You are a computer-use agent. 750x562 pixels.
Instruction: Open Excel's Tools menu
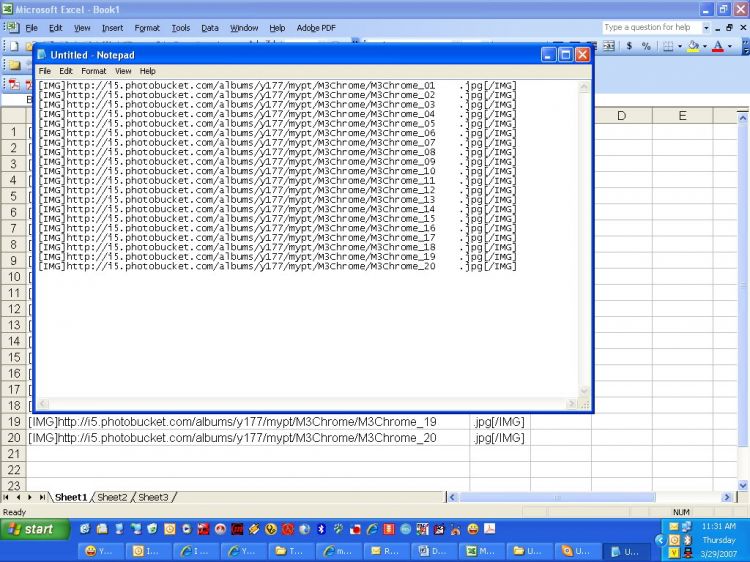181,28
